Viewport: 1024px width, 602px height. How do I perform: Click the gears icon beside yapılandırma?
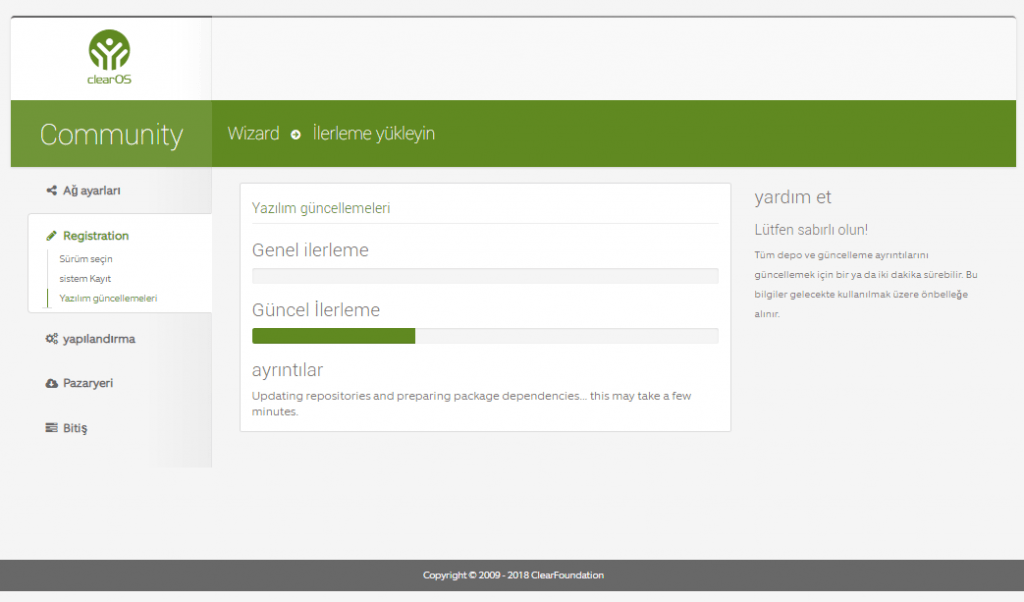[52, 339]
